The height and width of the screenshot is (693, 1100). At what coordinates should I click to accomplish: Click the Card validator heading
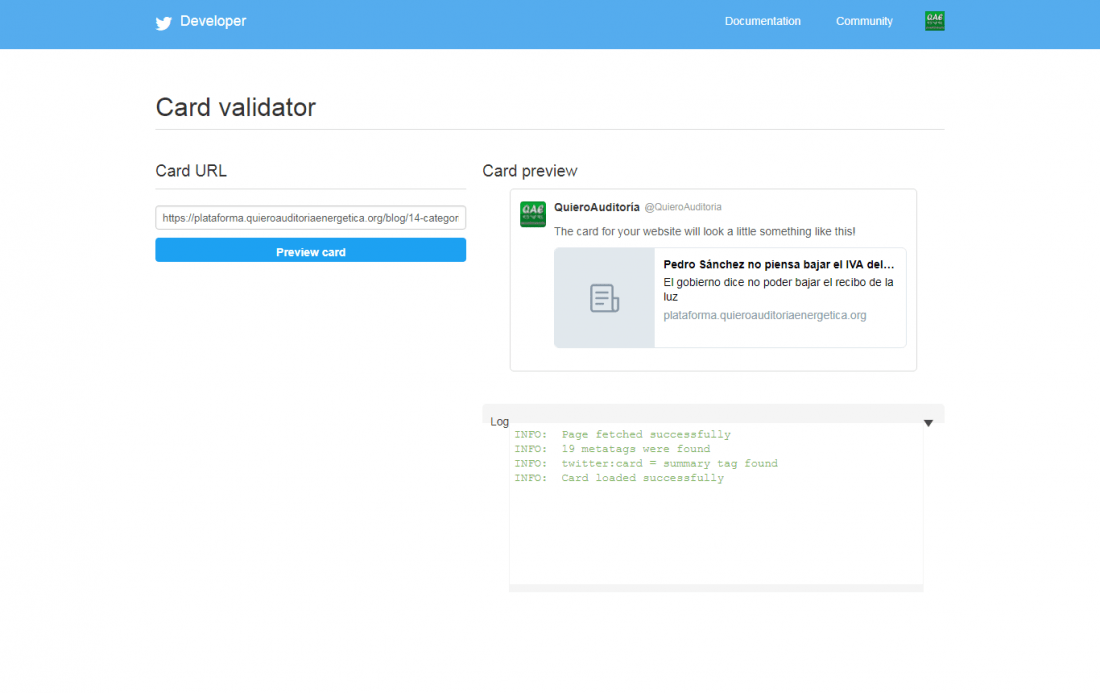point(236,107)
